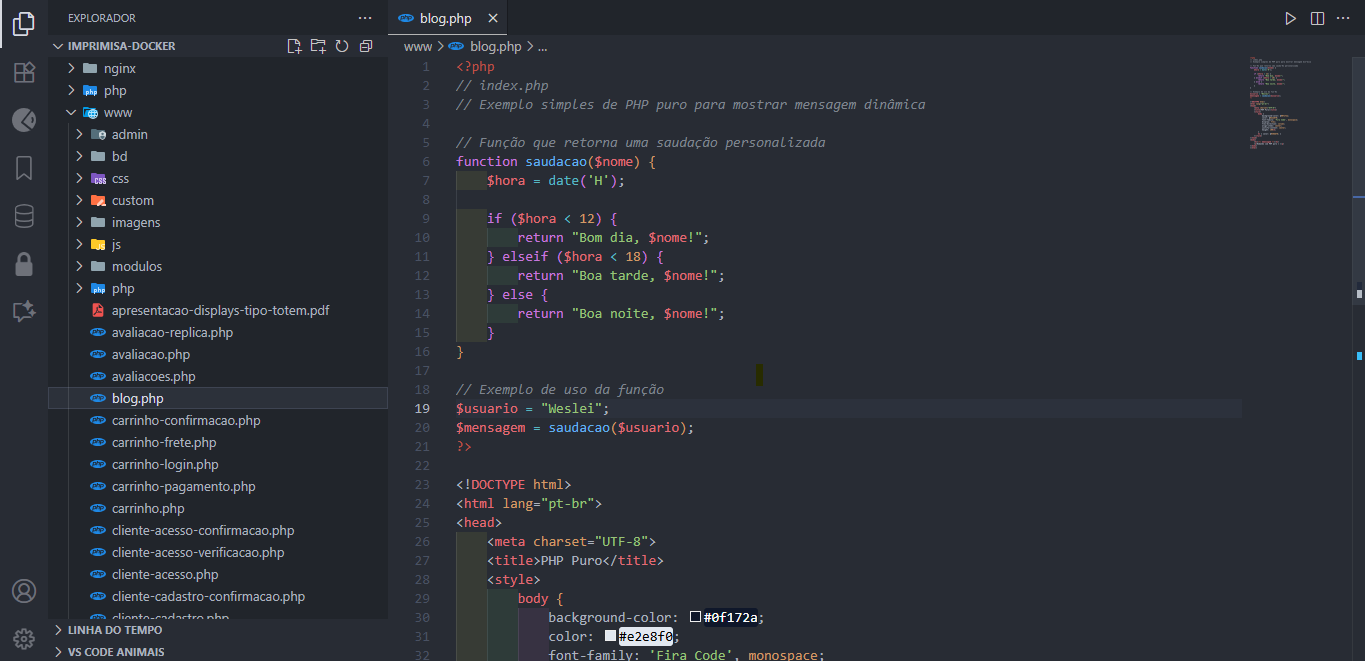Viewport: 1365px width, 661px height.
Task: Run the blog.php file with the play button
Action: [x=1290, y=17]
